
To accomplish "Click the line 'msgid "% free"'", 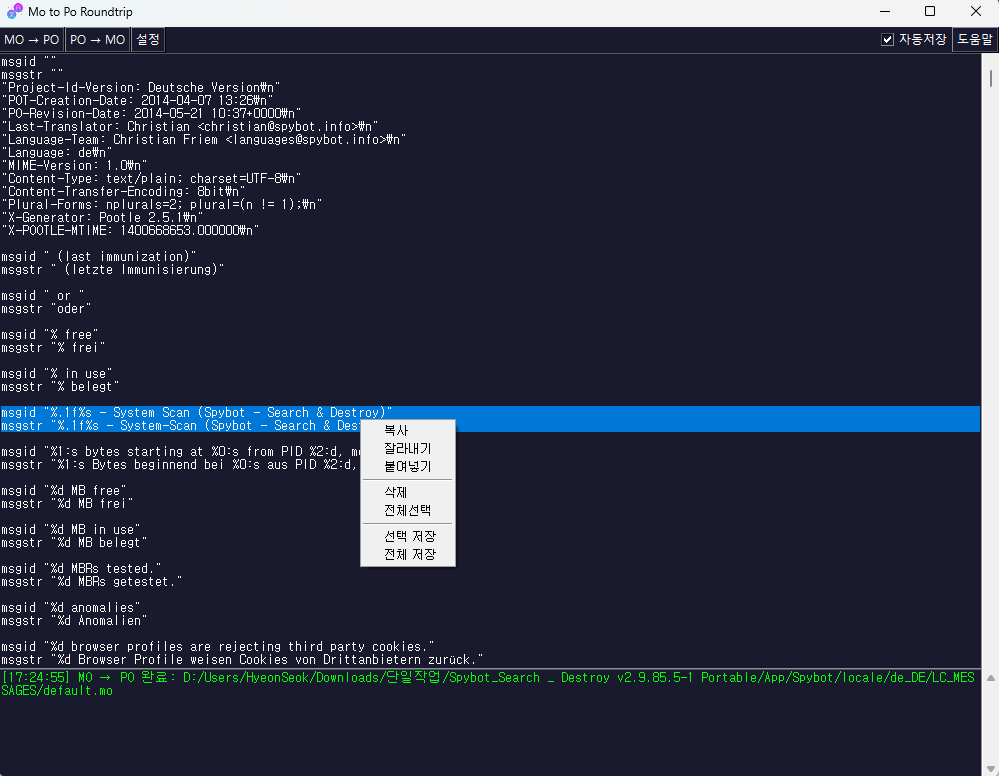I will 50,334.
